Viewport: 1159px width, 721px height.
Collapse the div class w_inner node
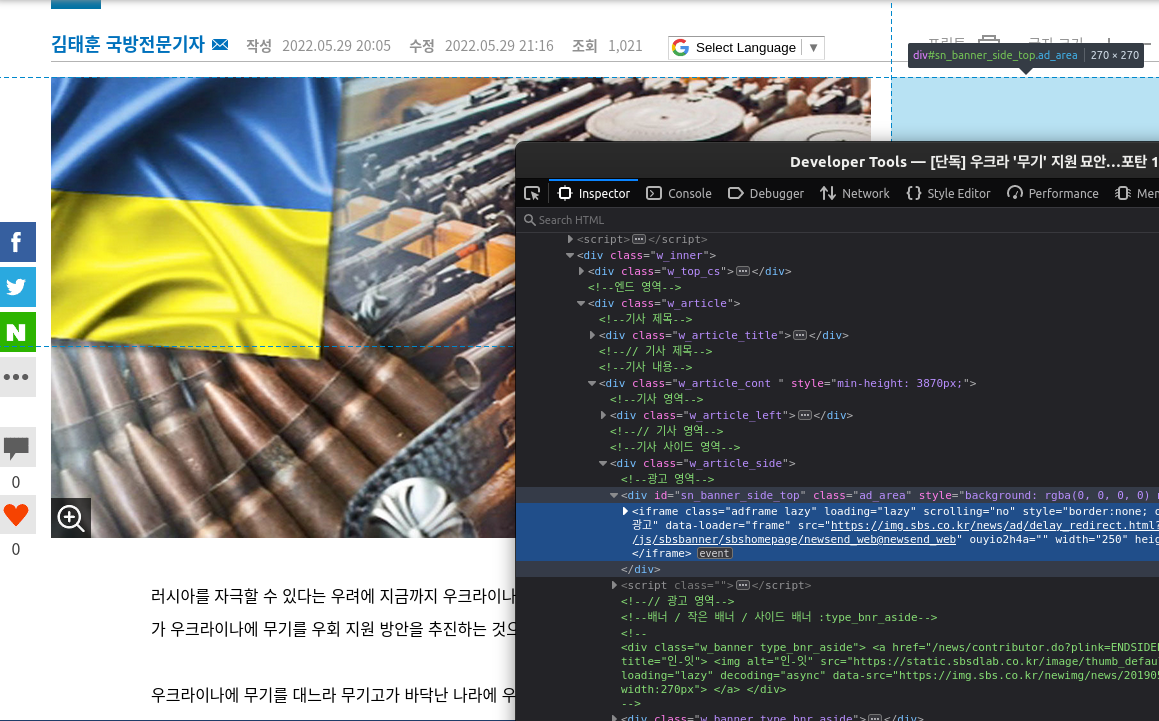(x=570, y=255)
